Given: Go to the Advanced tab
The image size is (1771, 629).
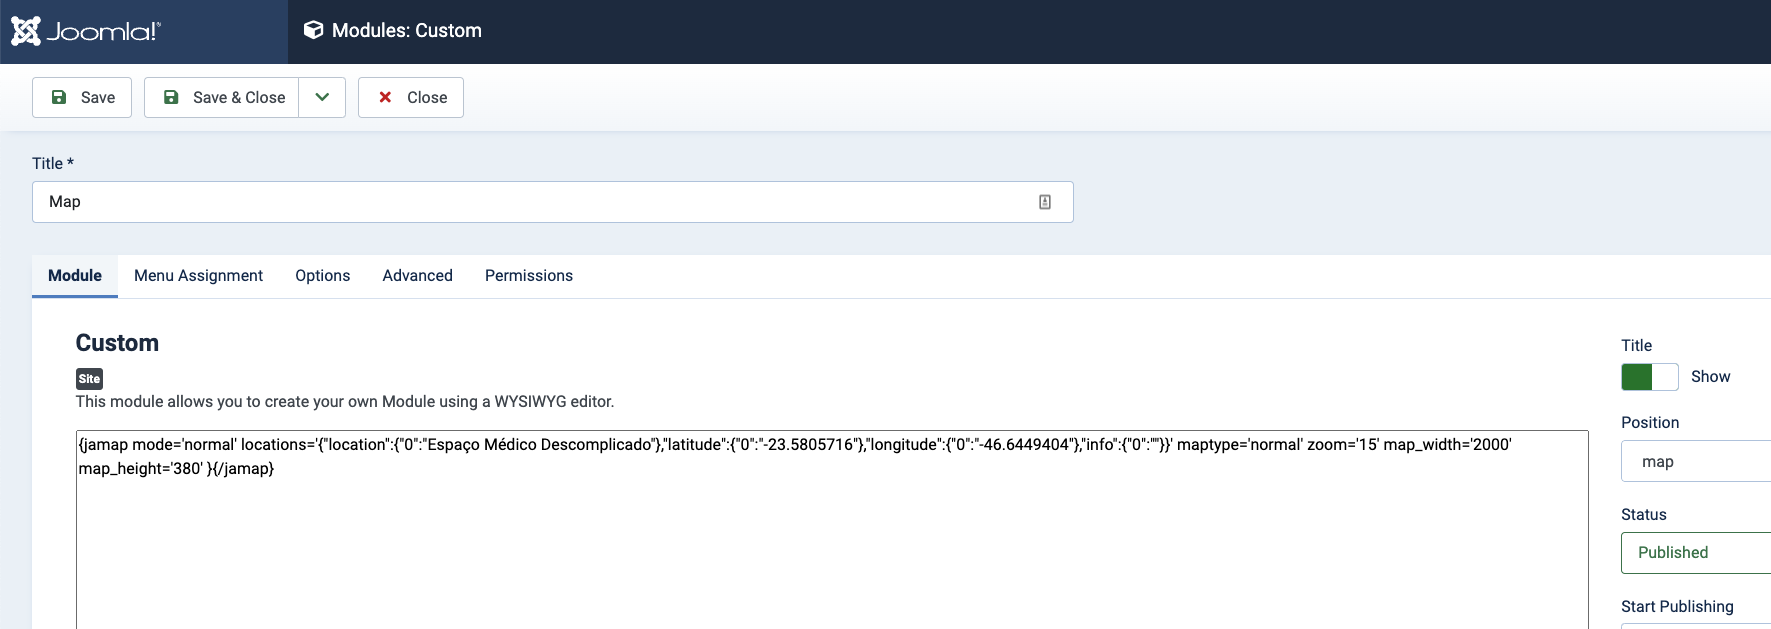Looking at the screenshot, I should 417,276.
